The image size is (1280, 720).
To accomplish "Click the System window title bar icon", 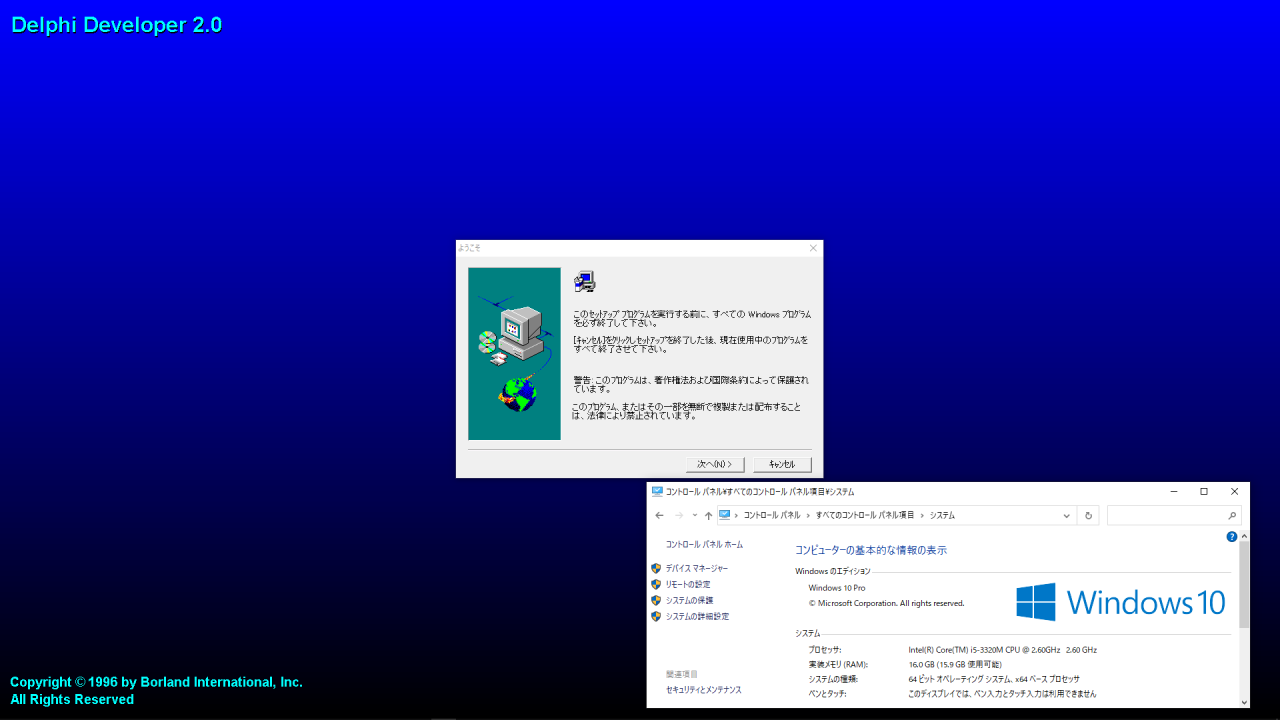I will tap(656, 491).
